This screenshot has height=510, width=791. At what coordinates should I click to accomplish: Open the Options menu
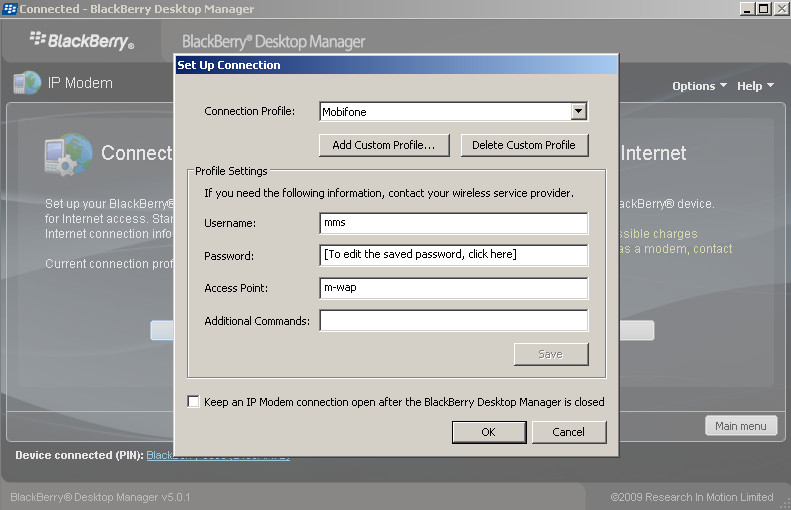(x=699, y=86)
